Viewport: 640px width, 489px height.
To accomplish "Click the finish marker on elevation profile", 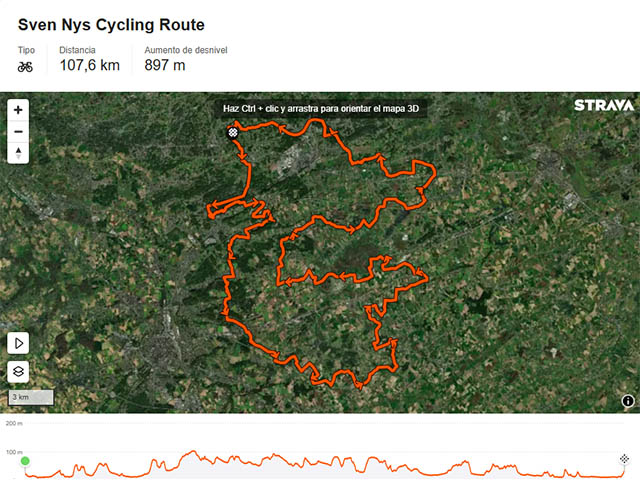I will (624, 458).
